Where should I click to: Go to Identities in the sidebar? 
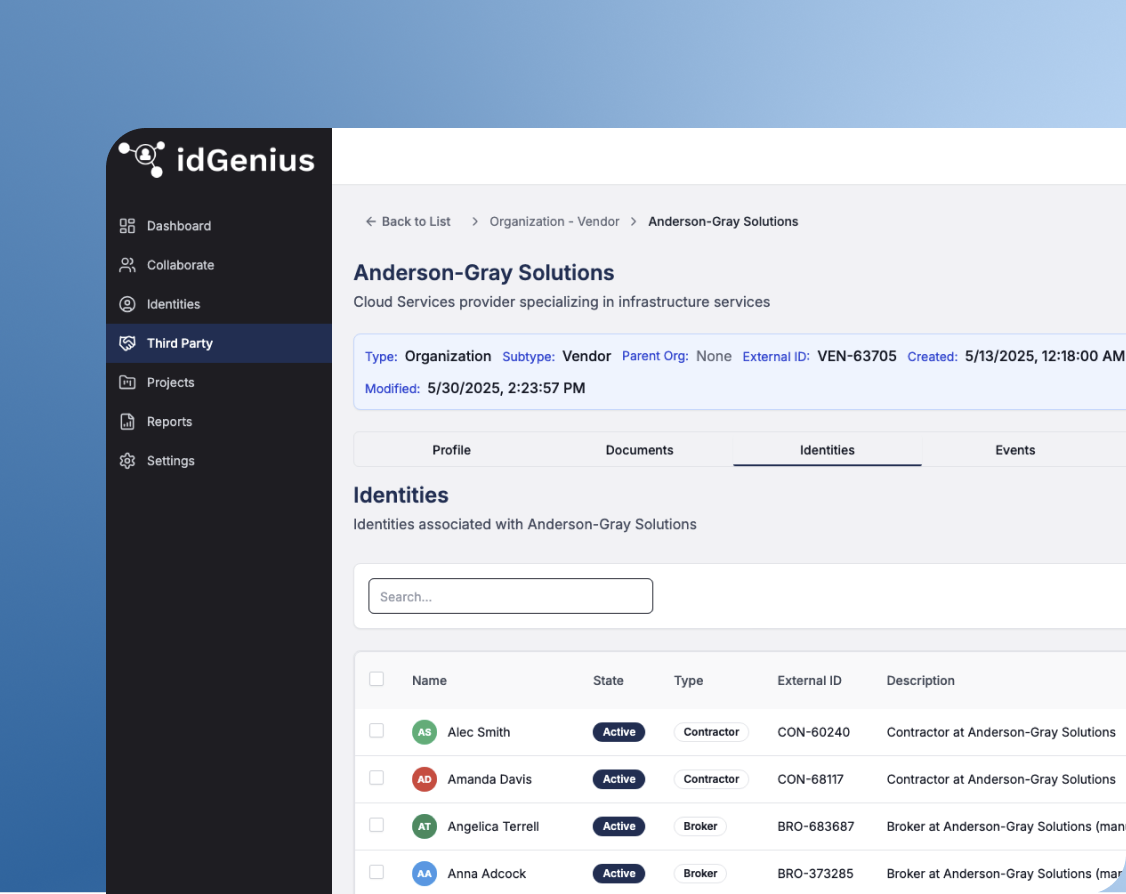(219, 304)
